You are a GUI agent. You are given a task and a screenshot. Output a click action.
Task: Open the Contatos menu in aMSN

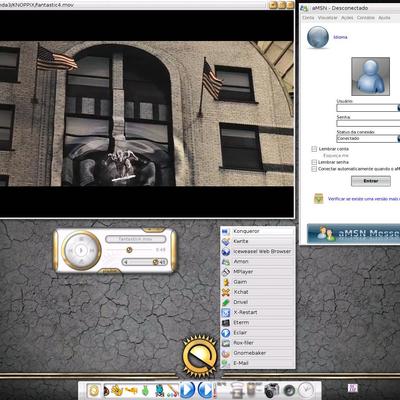[366, 18]
